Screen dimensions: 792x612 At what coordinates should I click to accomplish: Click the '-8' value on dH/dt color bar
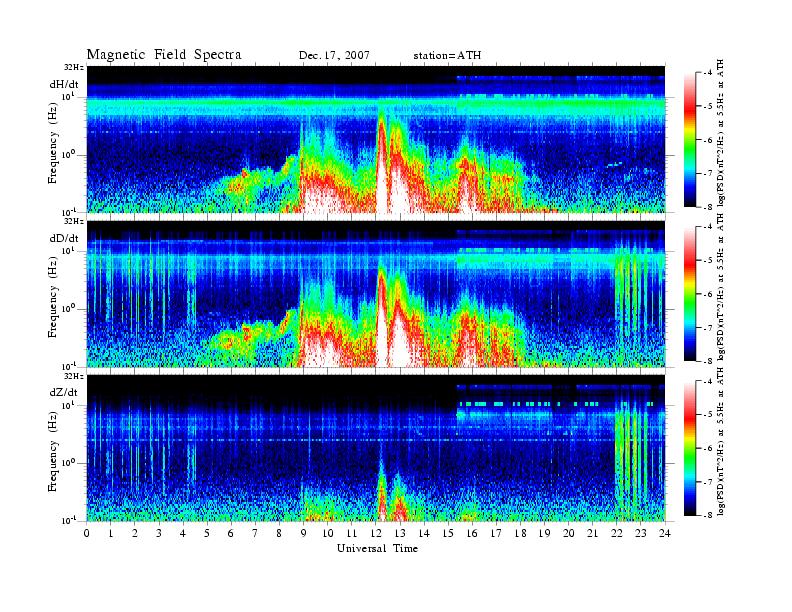pos(708,207)
